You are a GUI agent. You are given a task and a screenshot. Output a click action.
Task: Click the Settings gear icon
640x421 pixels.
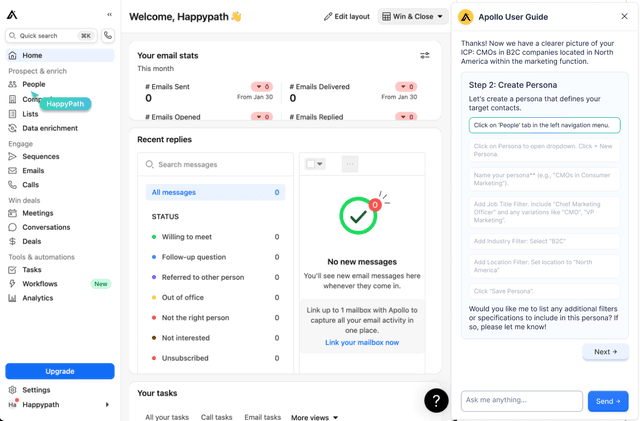pos(13,390)
